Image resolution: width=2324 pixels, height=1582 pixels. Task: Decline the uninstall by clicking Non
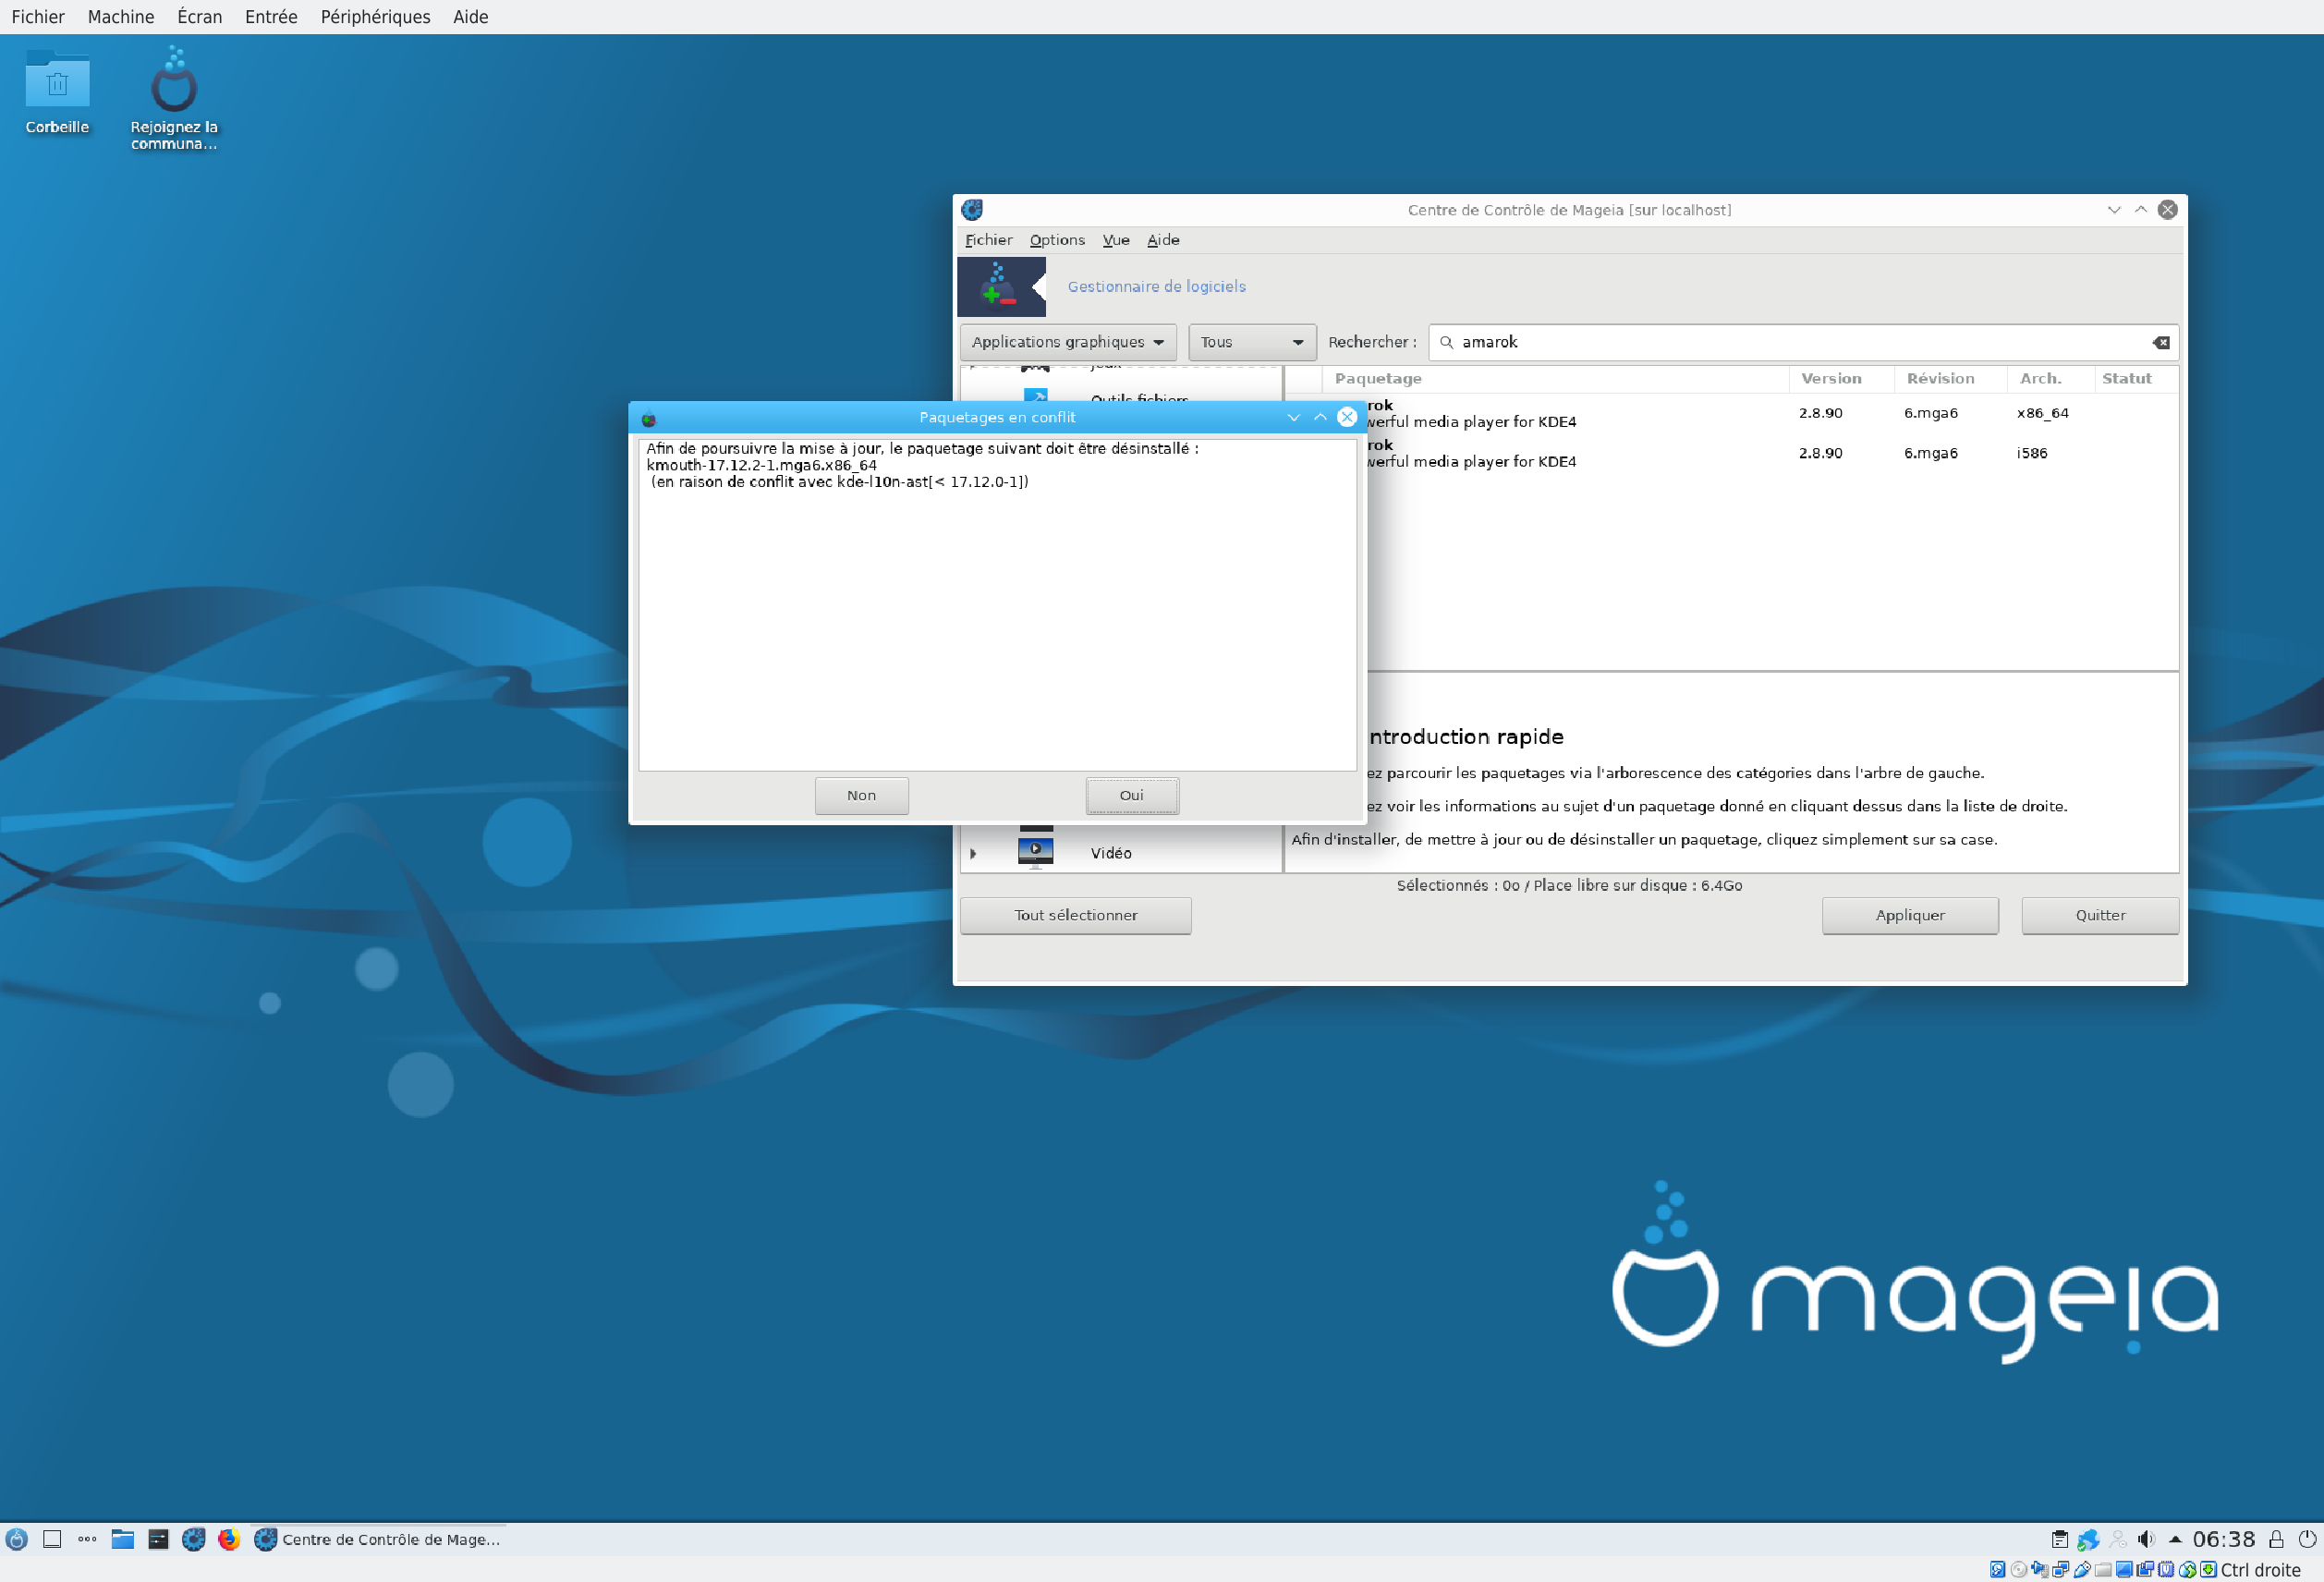click(x=861, y=795)
